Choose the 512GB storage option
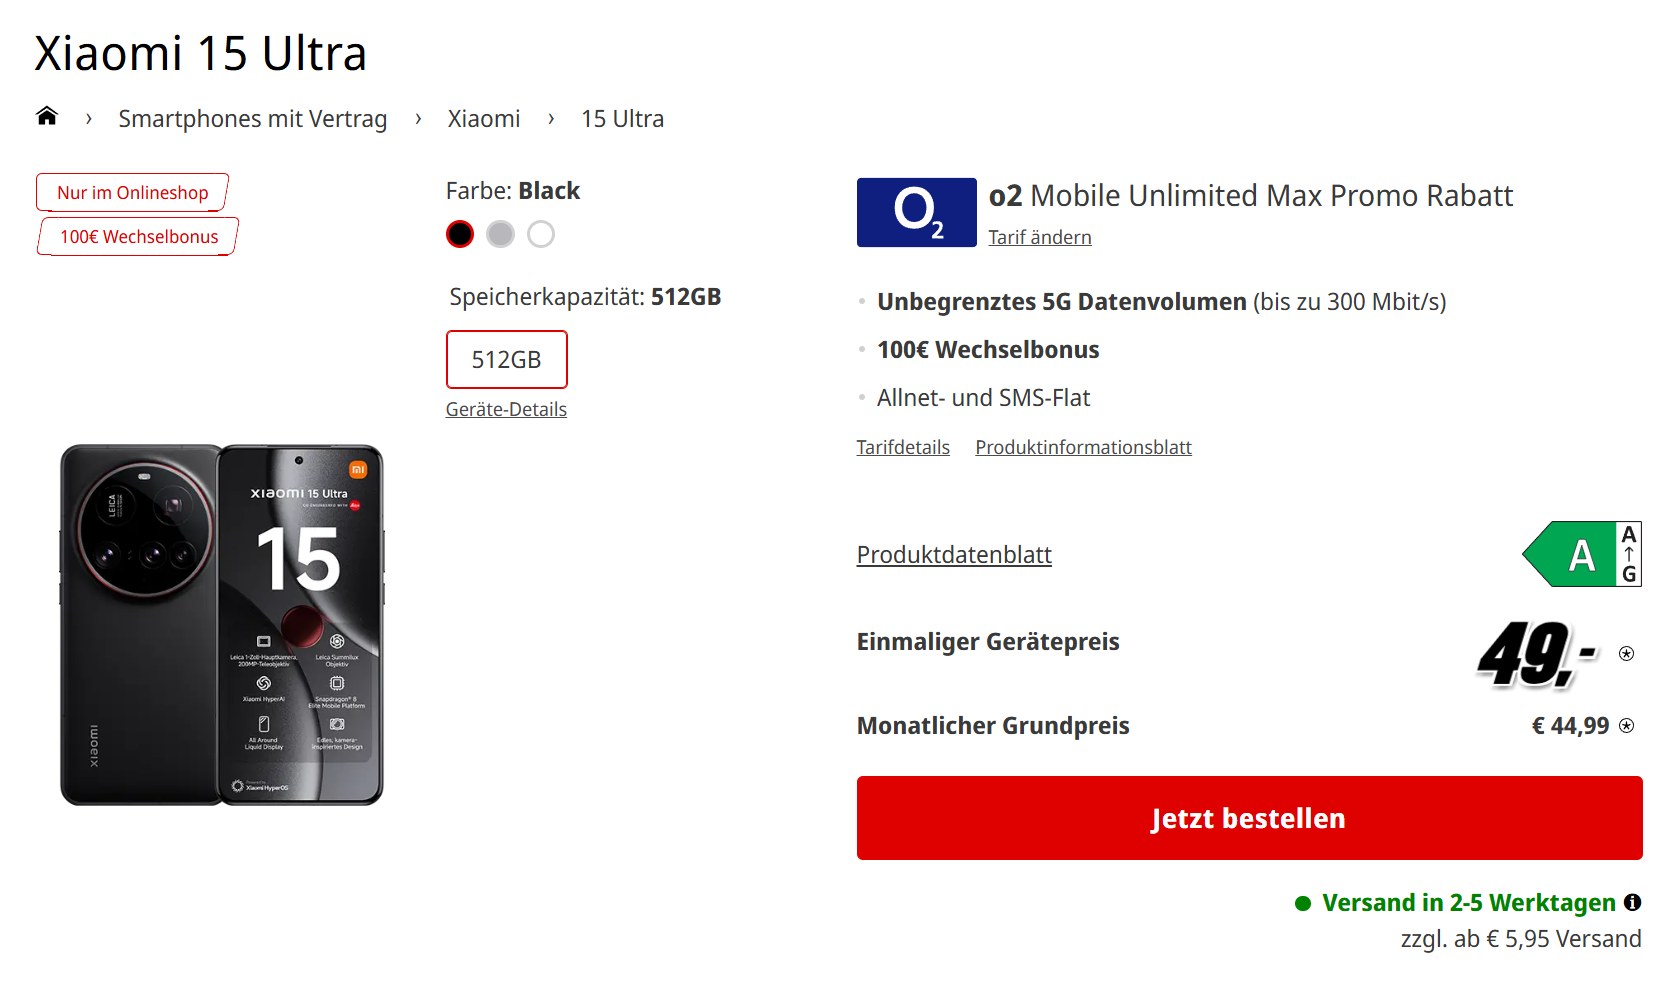 (x=507, y=359)
